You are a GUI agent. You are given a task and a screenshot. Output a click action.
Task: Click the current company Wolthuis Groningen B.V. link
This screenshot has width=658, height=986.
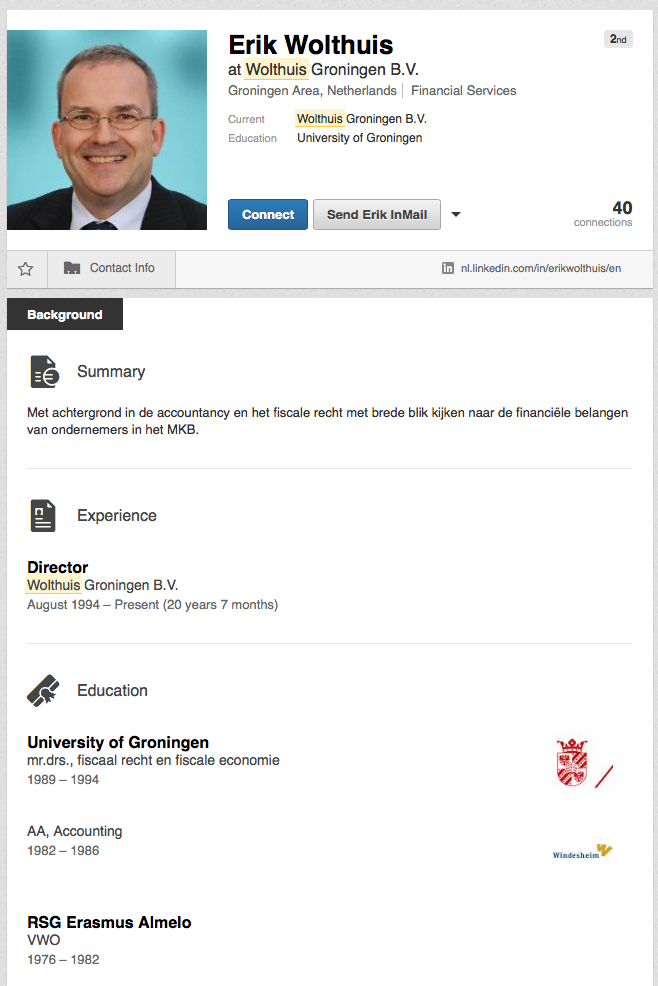click(361, 119)
